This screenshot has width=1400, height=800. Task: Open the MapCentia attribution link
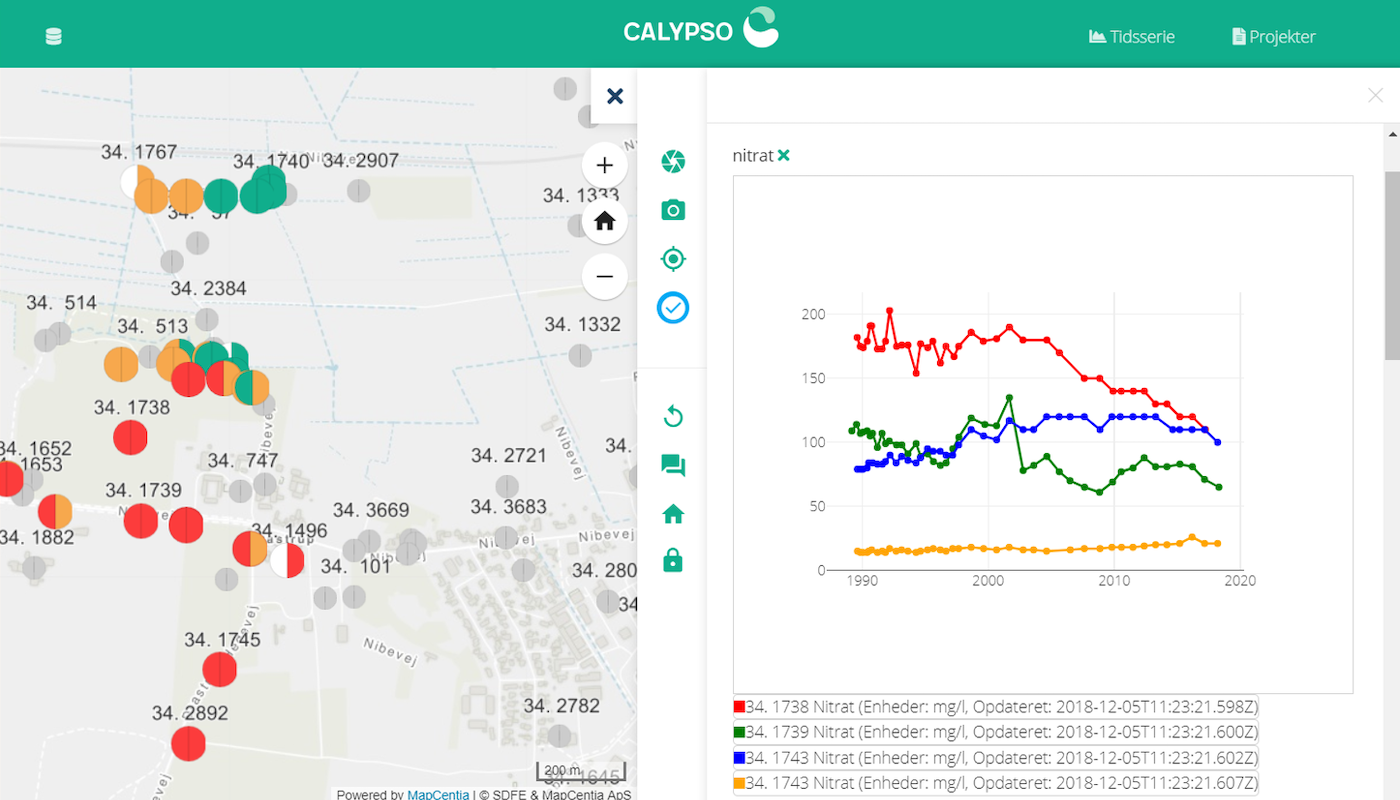438,795
